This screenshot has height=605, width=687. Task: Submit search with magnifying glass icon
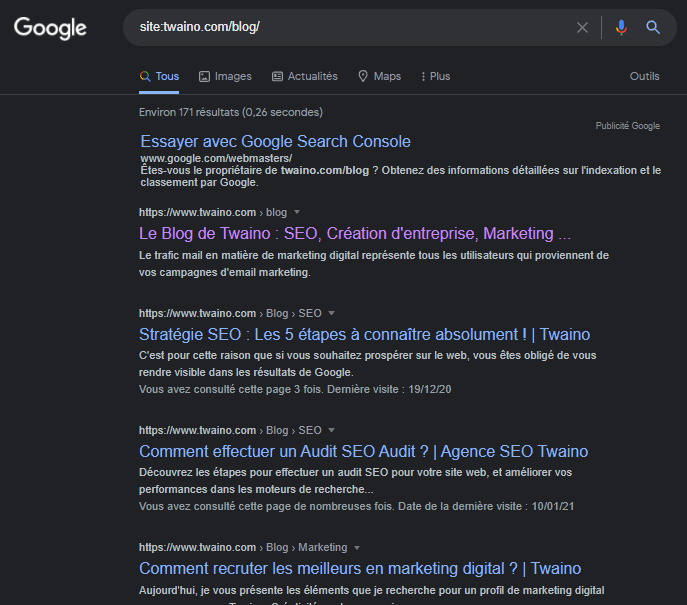pyautogui.click(x=653, y=28)
